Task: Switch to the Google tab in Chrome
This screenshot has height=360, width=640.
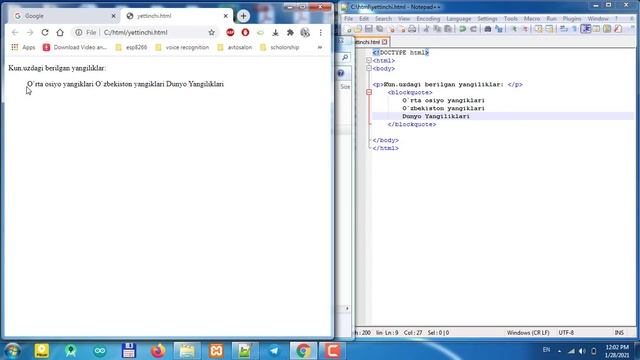Action: coord(64,16)
